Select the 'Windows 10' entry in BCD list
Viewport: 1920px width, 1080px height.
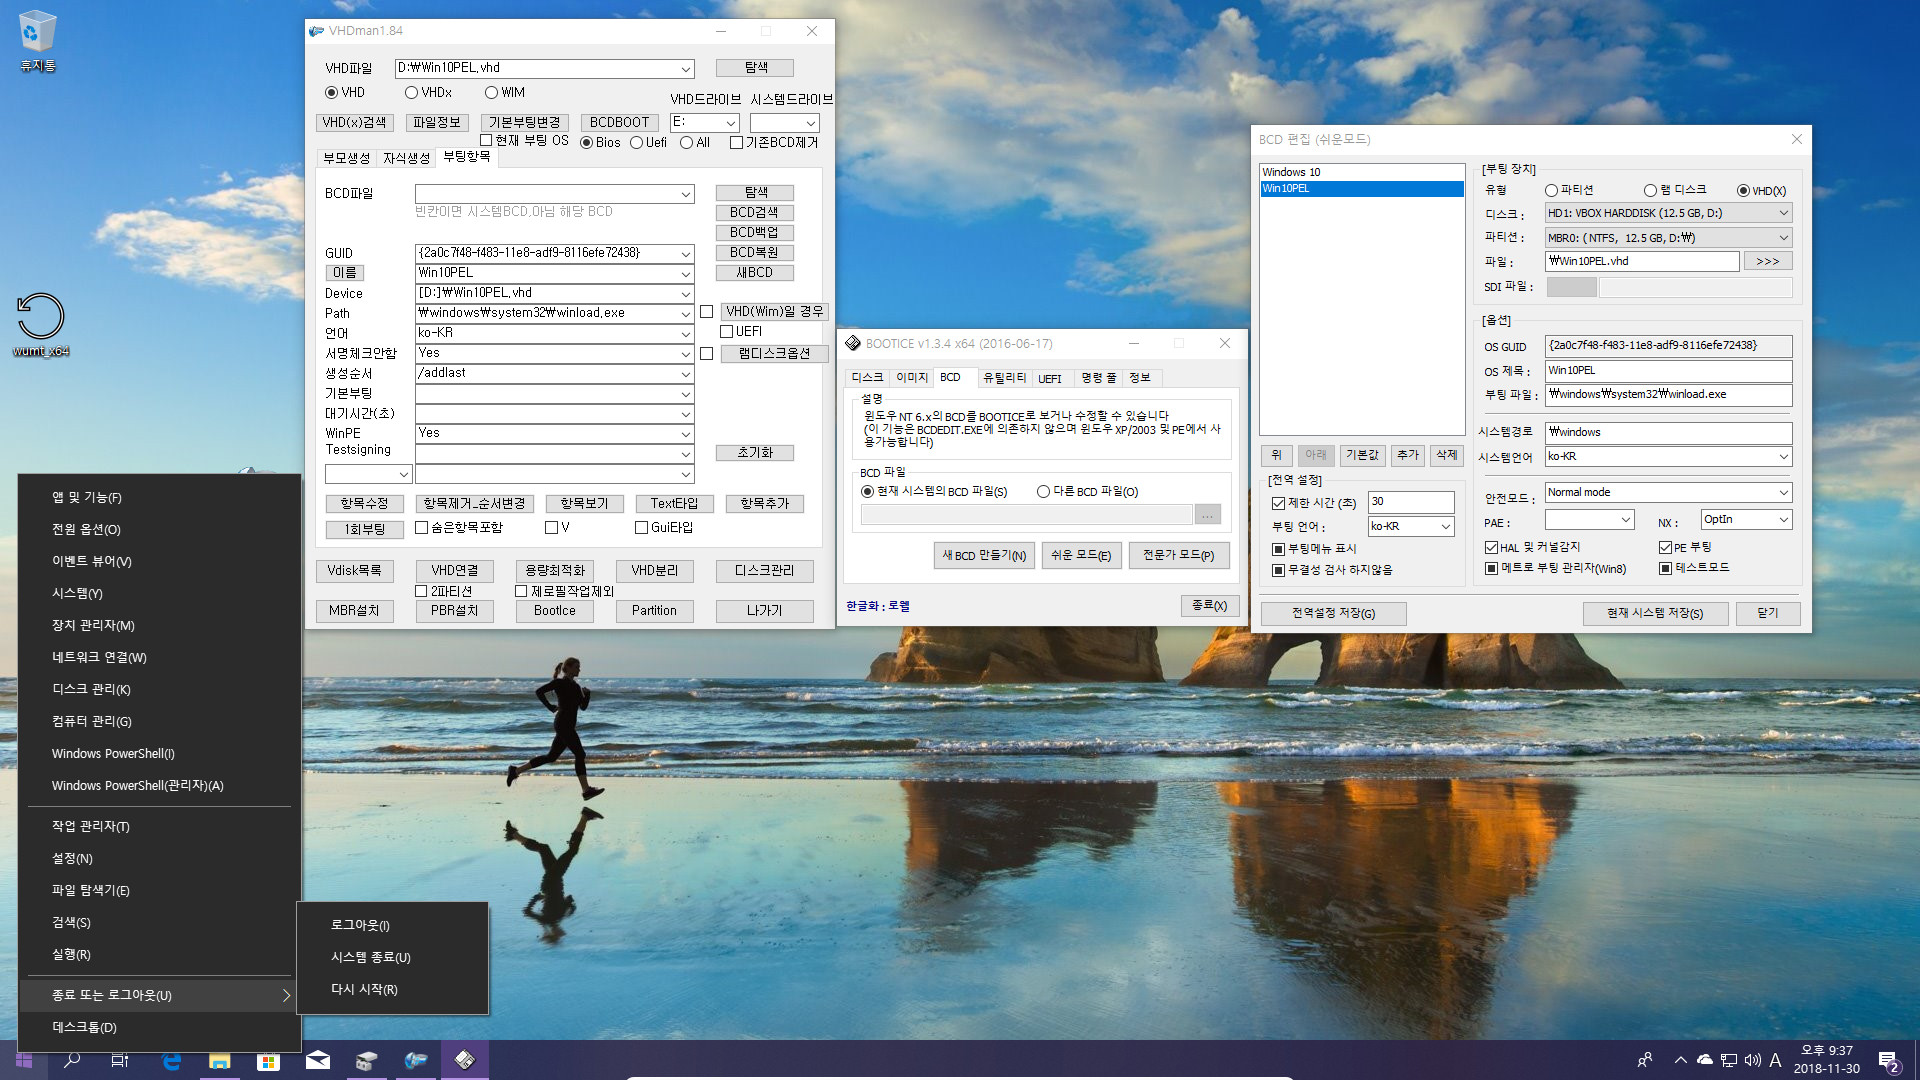coord(1362,172)
